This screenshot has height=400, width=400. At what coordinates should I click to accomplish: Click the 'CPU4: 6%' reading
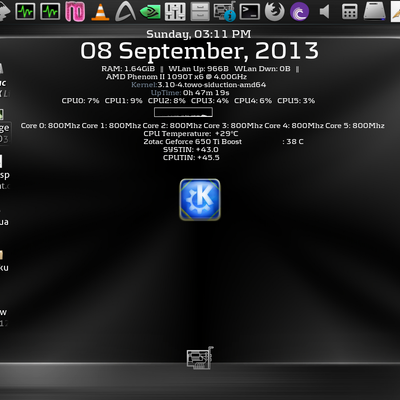click(x=253, y=101)
